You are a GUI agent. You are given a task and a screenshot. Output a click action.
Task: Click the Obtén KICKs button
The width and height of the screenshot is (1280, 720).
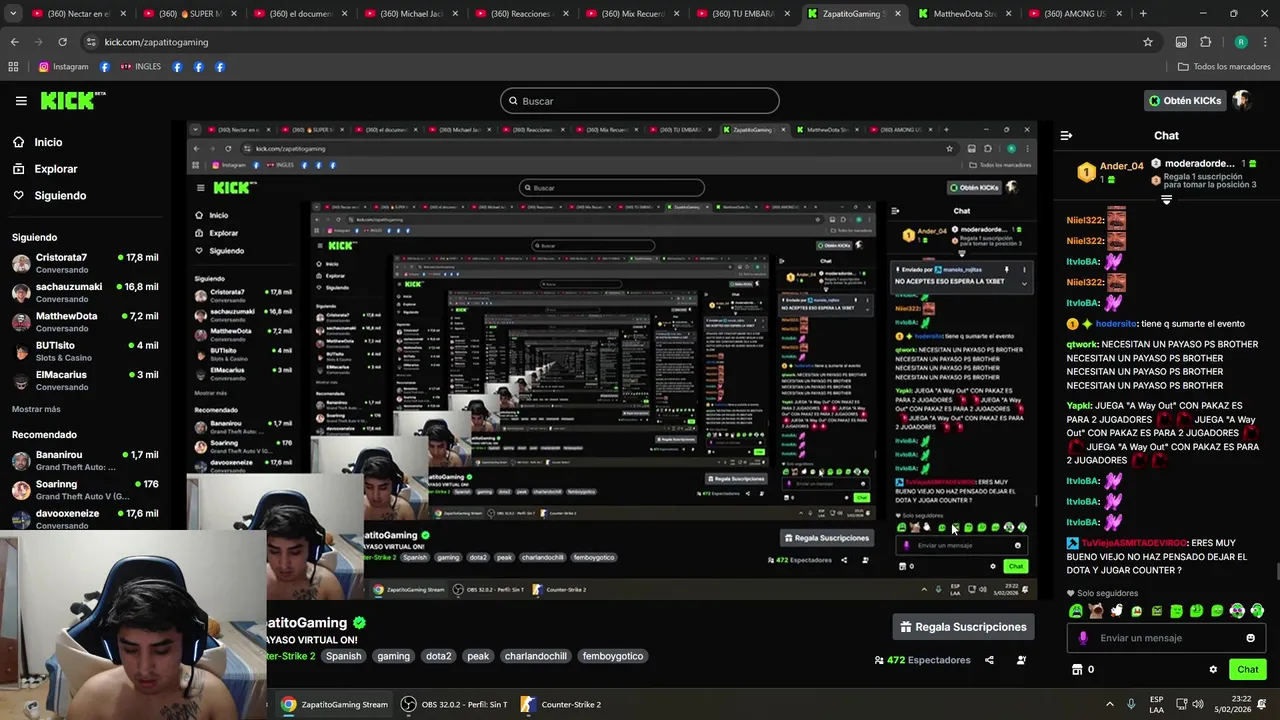tap(1184, 101)
